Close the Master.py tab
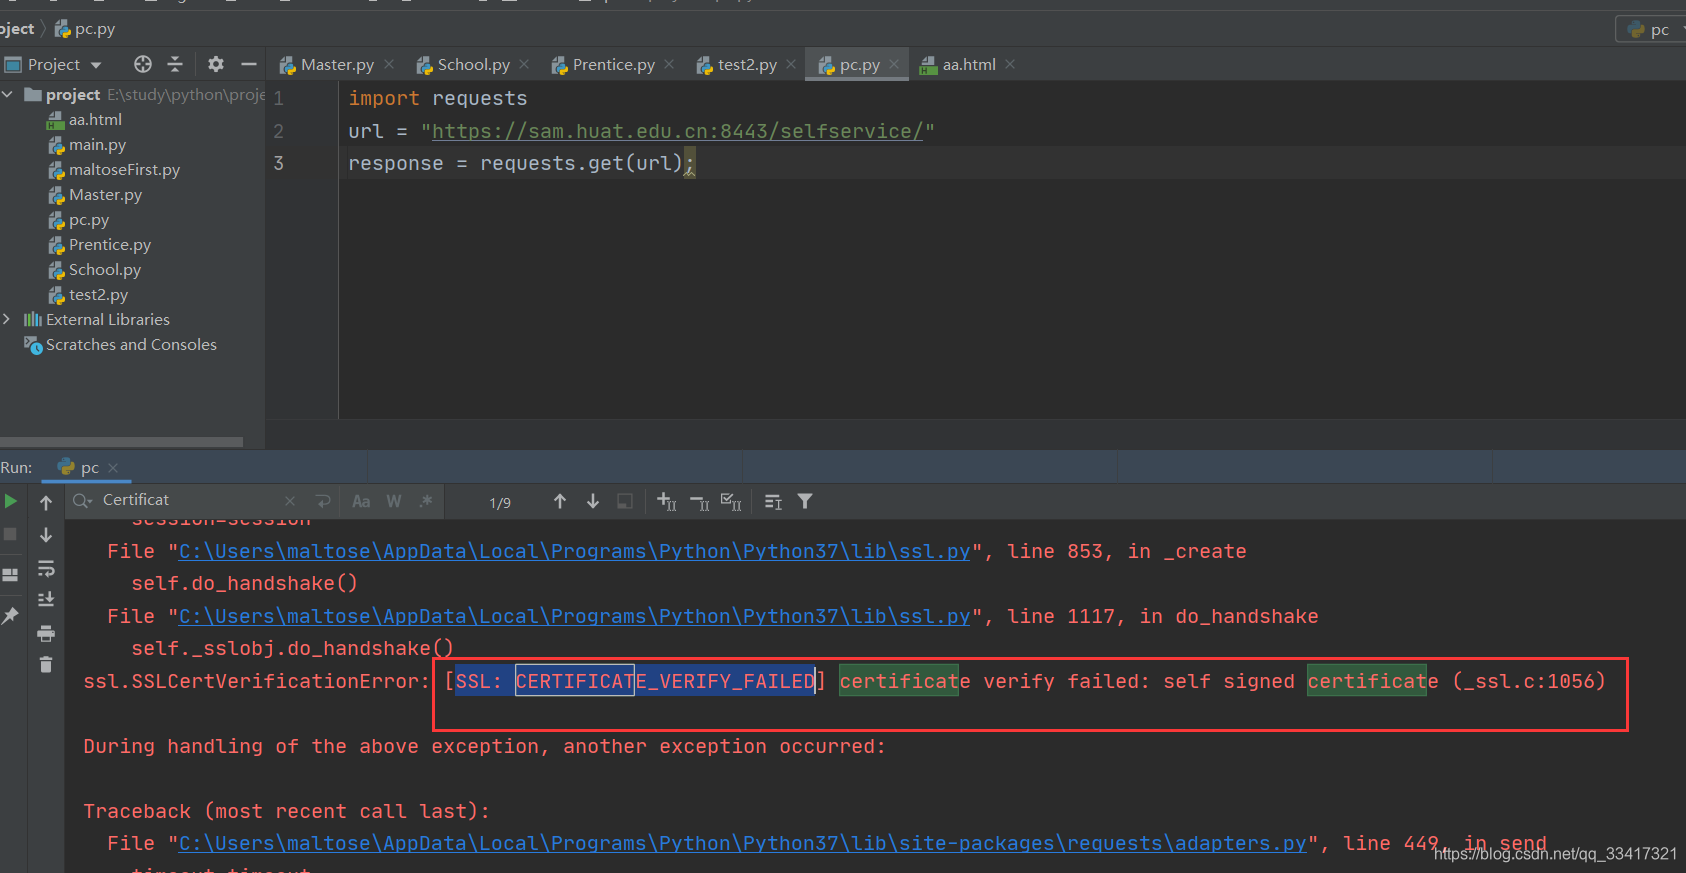This screenshot has width=1686, height=873. click(x=389, y=64)
